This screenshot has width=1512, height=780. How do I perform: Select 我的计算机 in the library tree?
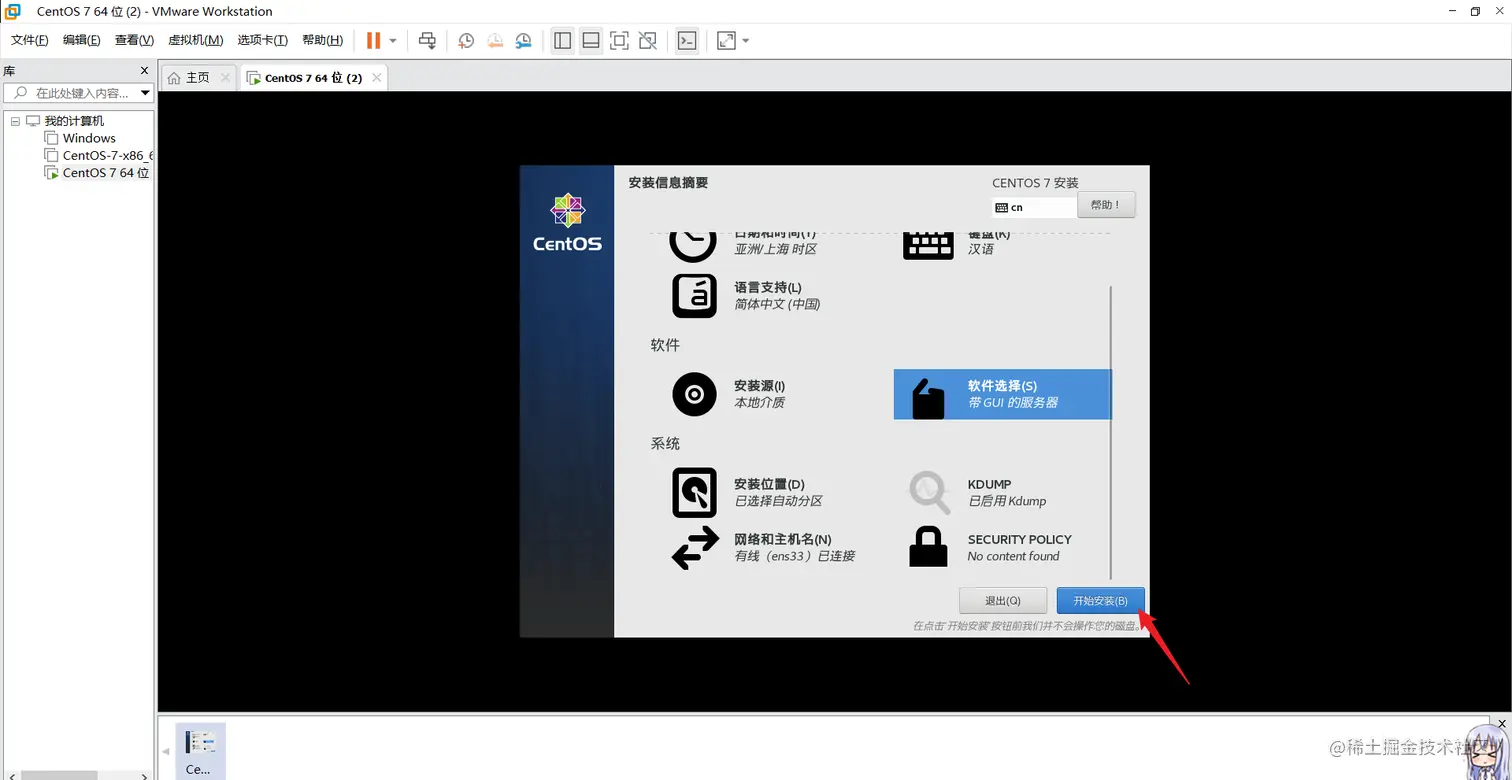pyautogui.click(x=74, y=121)
